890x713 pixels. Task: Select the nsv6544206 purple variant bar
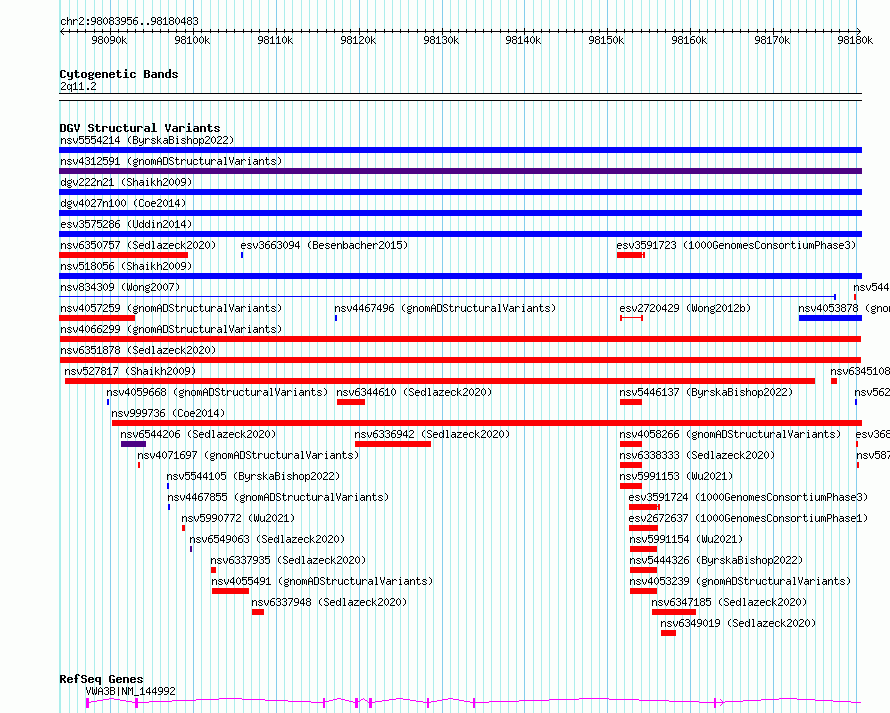coord(133,444)
